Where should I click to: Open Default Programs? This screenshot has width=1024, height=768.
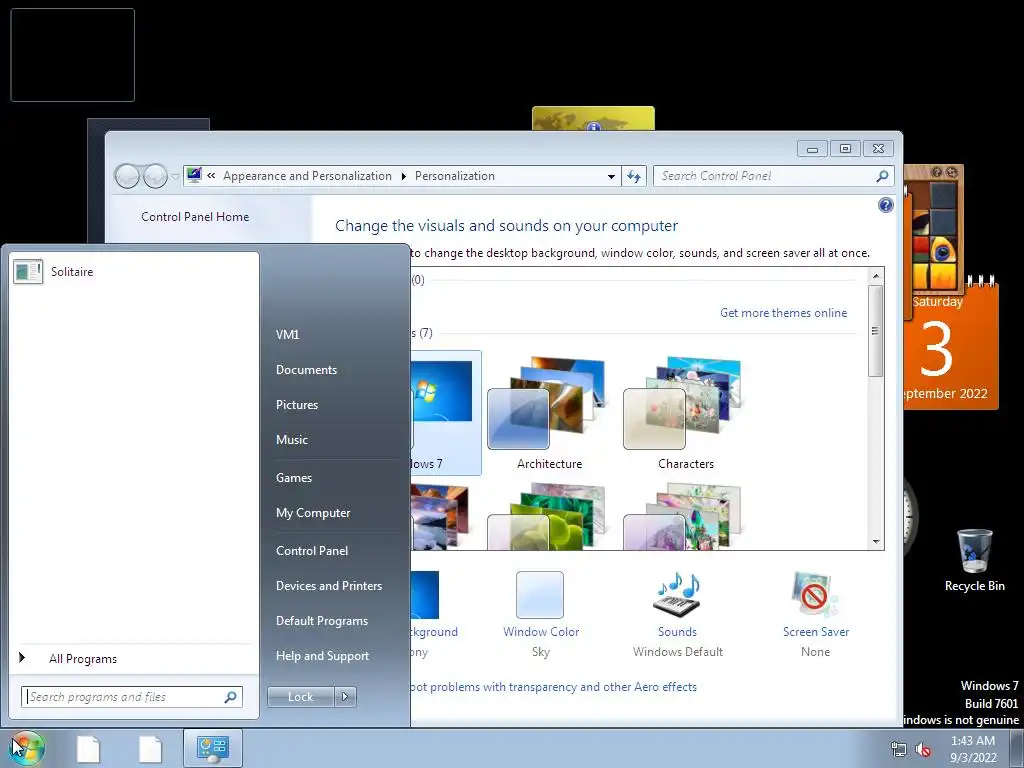coord(321,621)
